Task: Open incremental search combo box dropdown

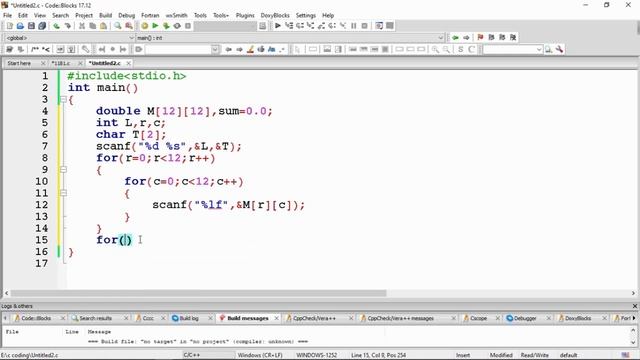Action: [215, 49]
